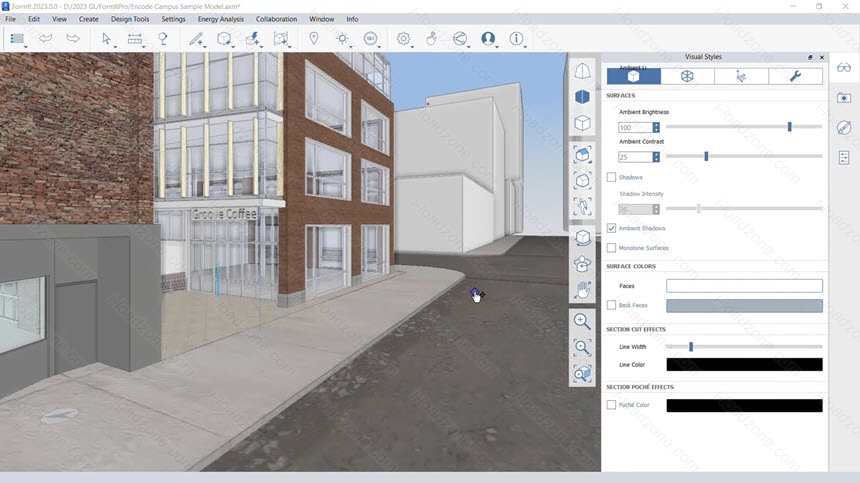Open the camera Scenes sidebar icon
Viewport: 860px width, 483px height.
(x=844, y=98)
